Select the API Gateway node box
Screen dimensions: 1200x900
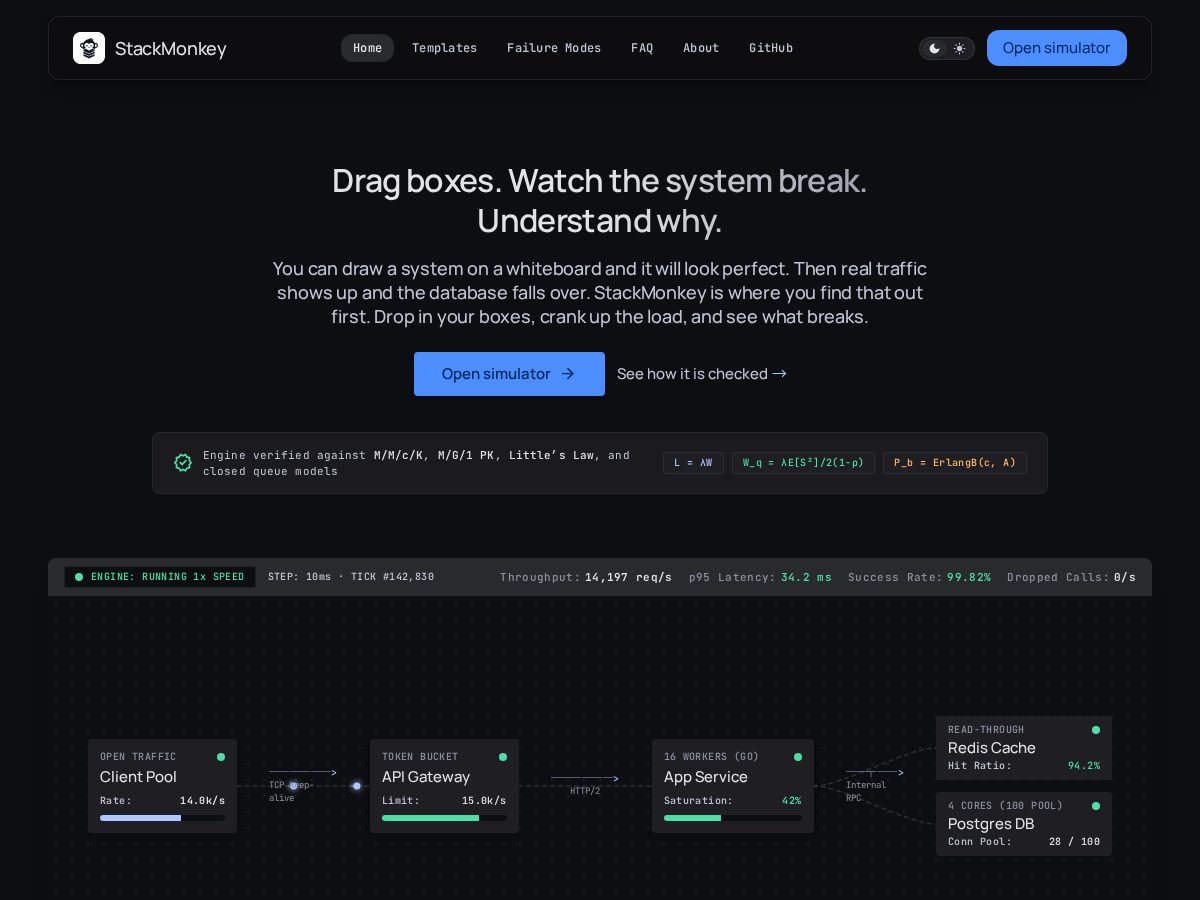coord(444,786)
